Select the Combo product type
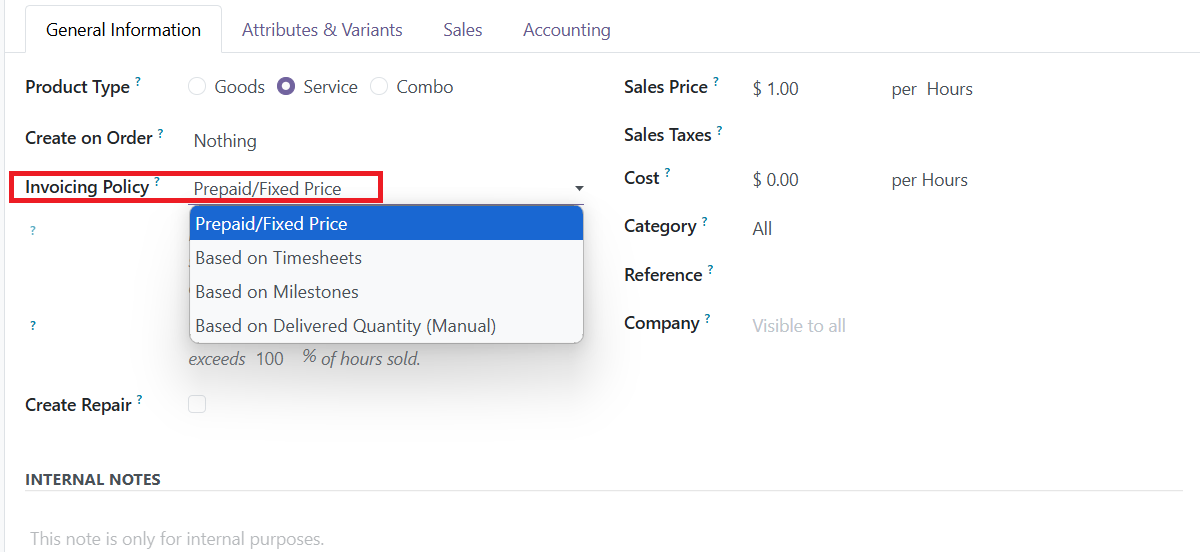This screenshot has width=1200, height=552. tap(379, 87)
